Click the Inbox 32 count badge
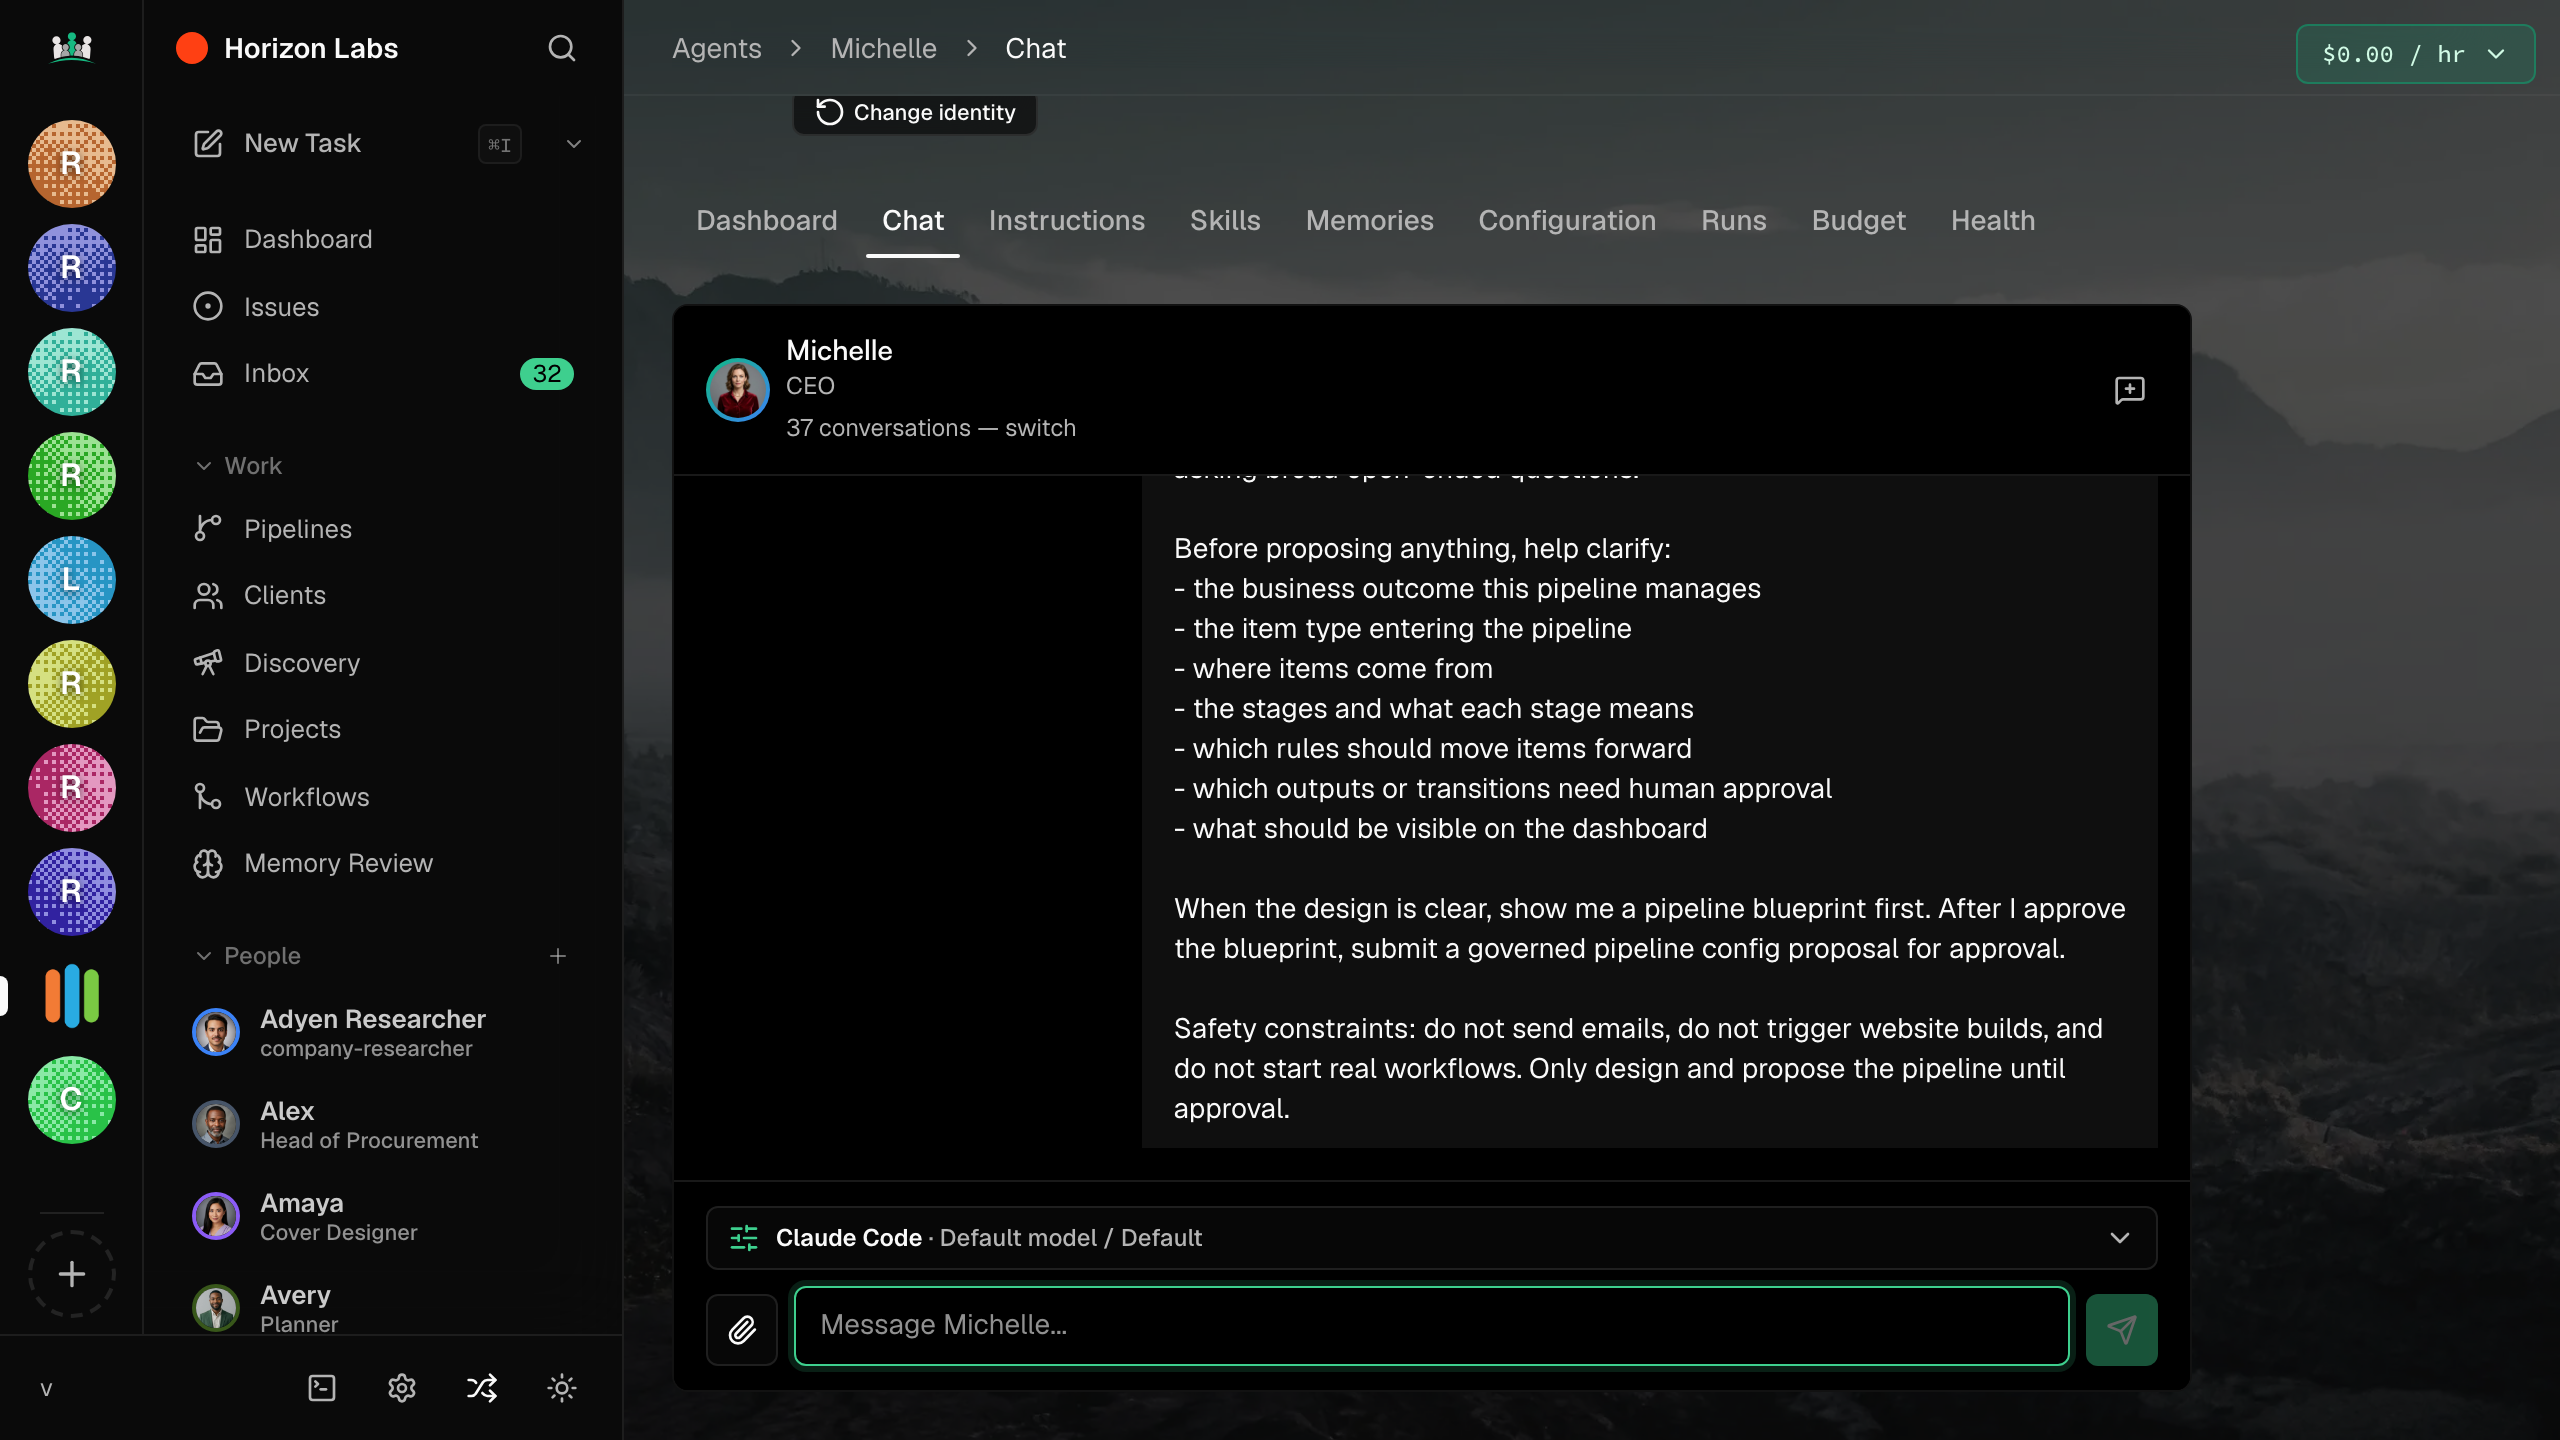Viewport: 2560px width, 1440px height. pyautogui.click(x=547, y=374)
